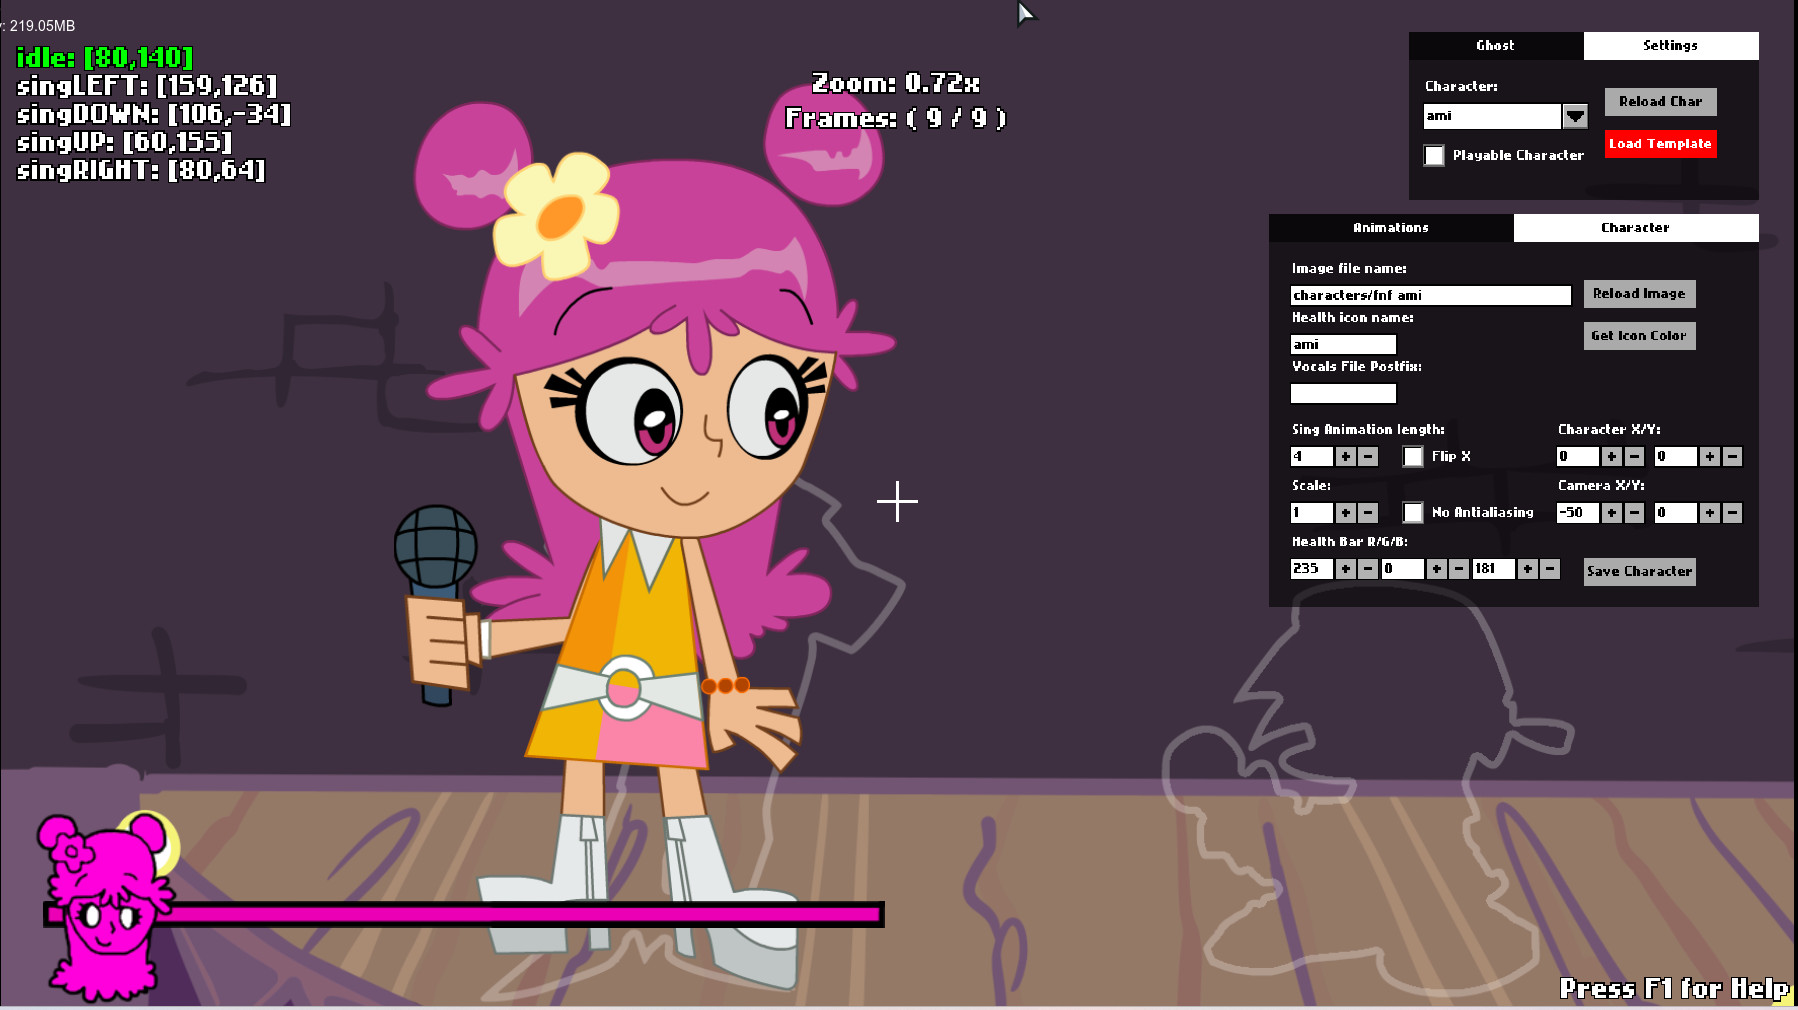Image resolution: width=1798 pixels, height=1010 pixels.
Task: Click the Image file name field
Action: click(1431, 296)
